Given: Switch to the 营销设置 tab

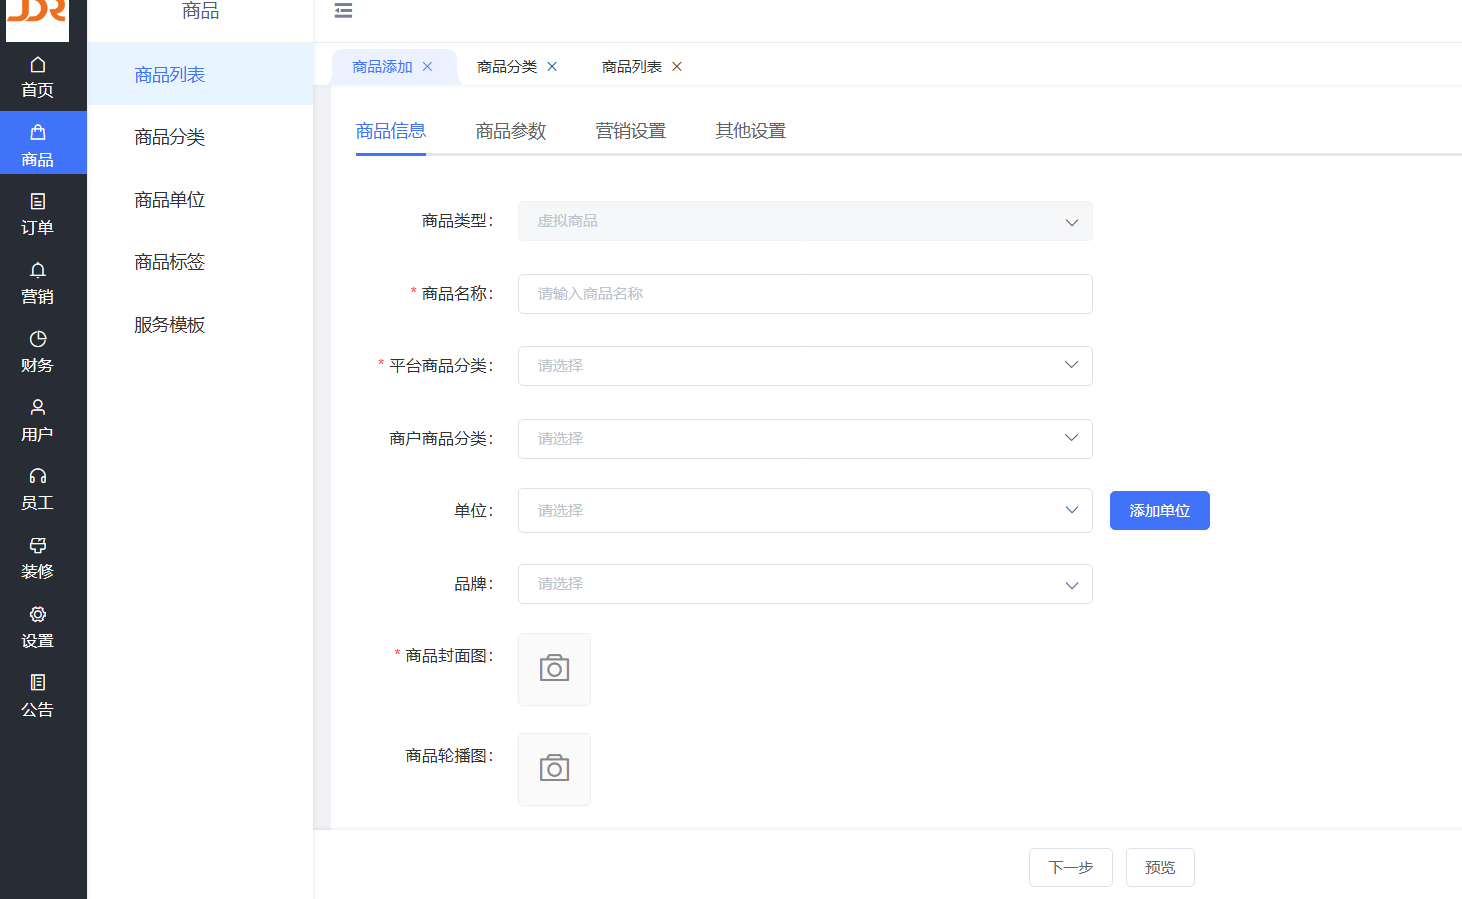Looking at the screenshot, I should (x=631, y=131).
